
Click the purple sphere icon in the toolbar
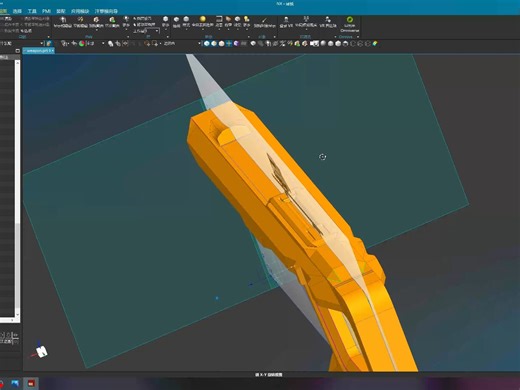236,43
